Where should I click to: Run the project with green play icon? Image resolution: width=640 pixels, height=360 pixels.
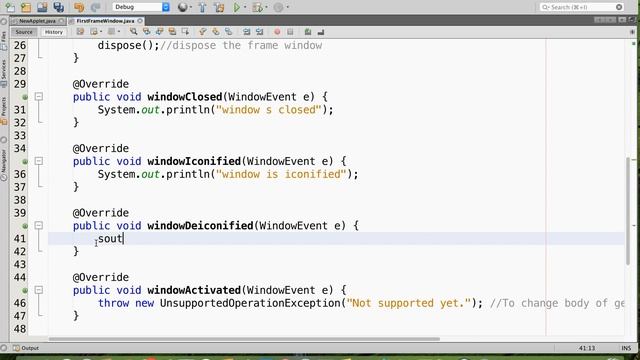(237, 7)
